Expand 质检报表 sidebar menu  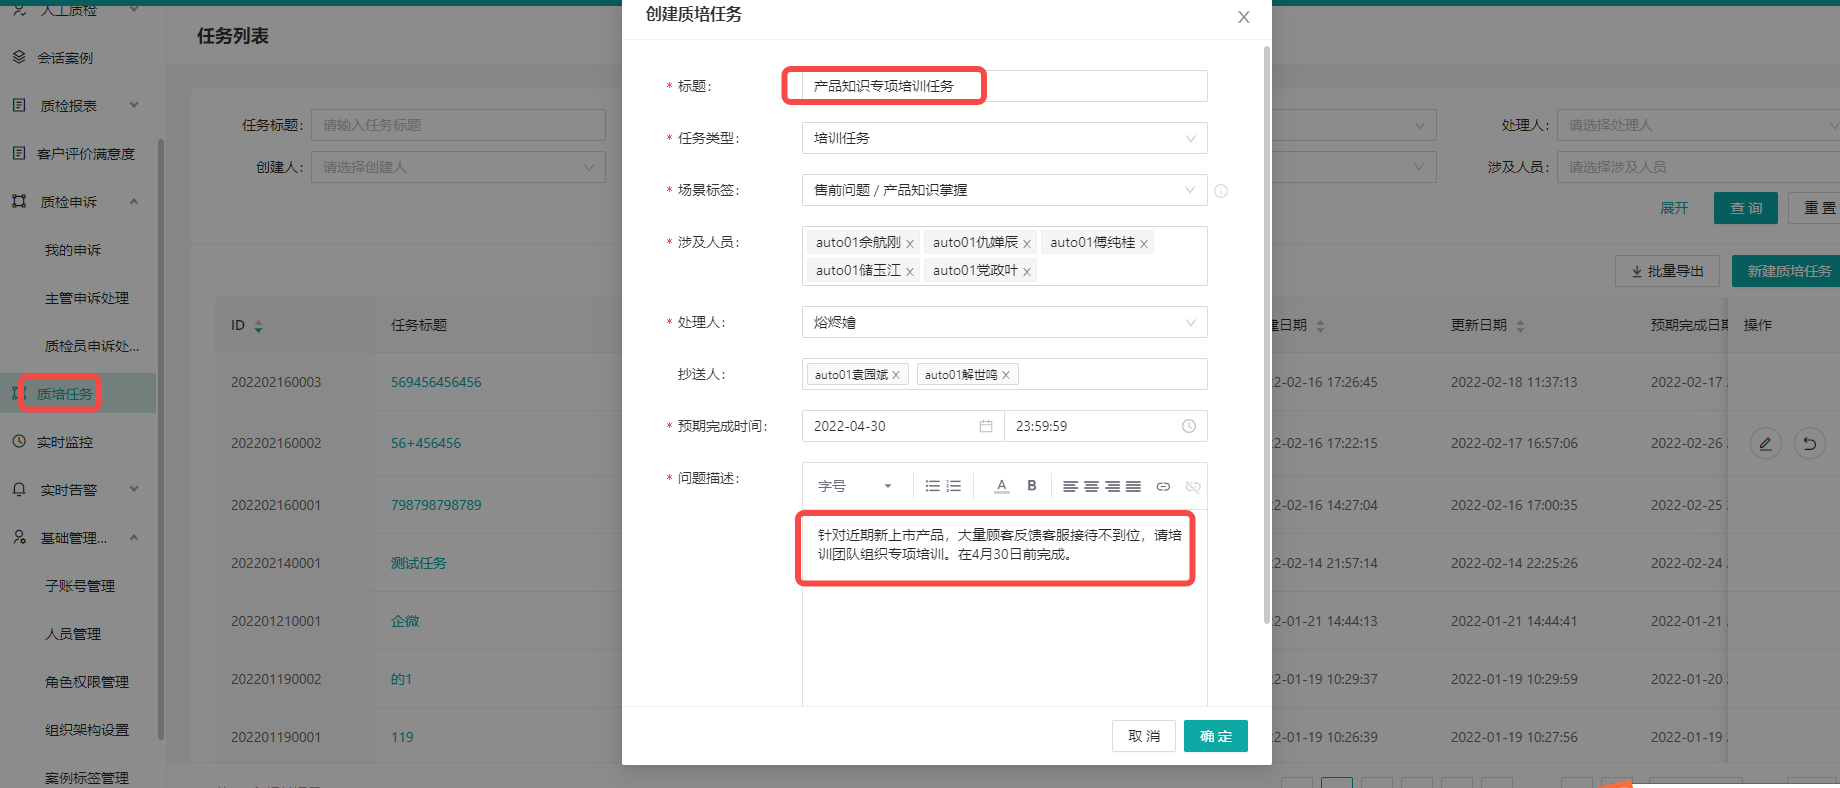point(76,106)
